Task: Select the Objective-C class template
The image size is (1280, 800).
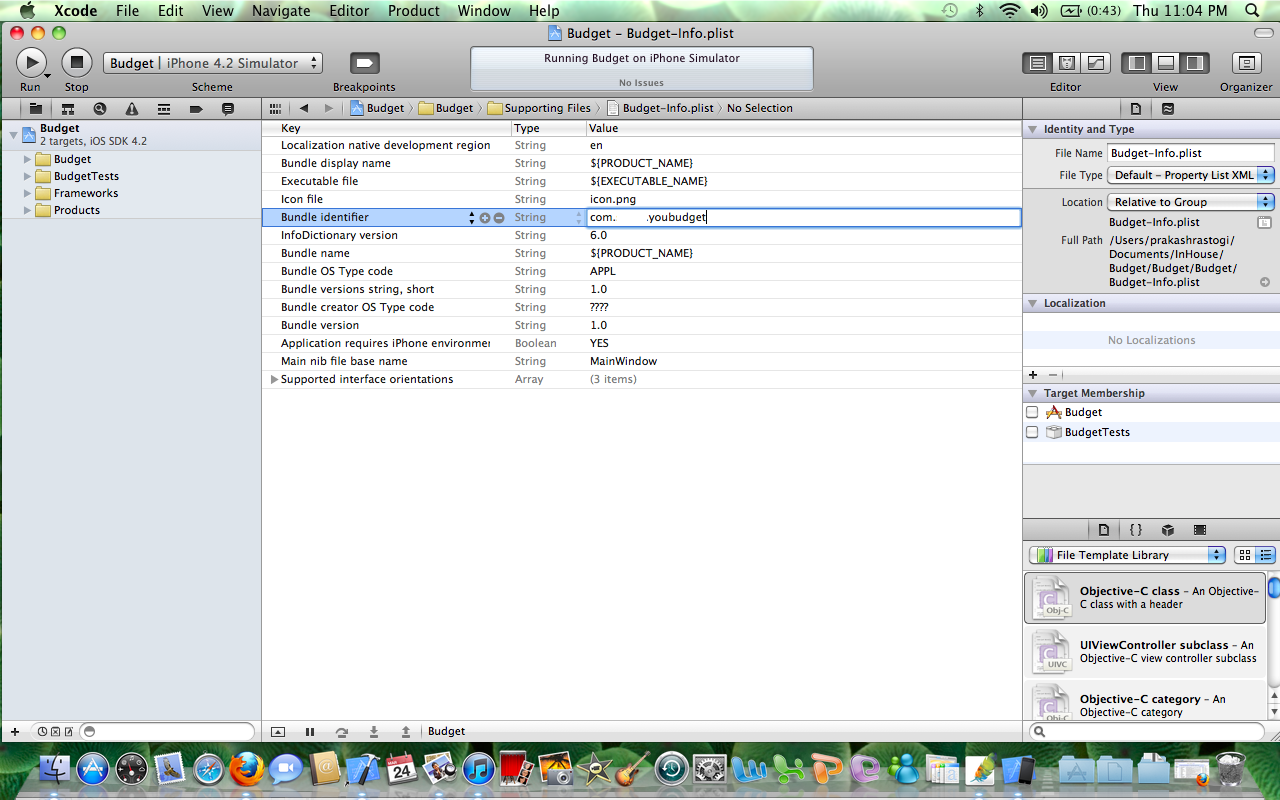Action: click(x=1145, y=597)
